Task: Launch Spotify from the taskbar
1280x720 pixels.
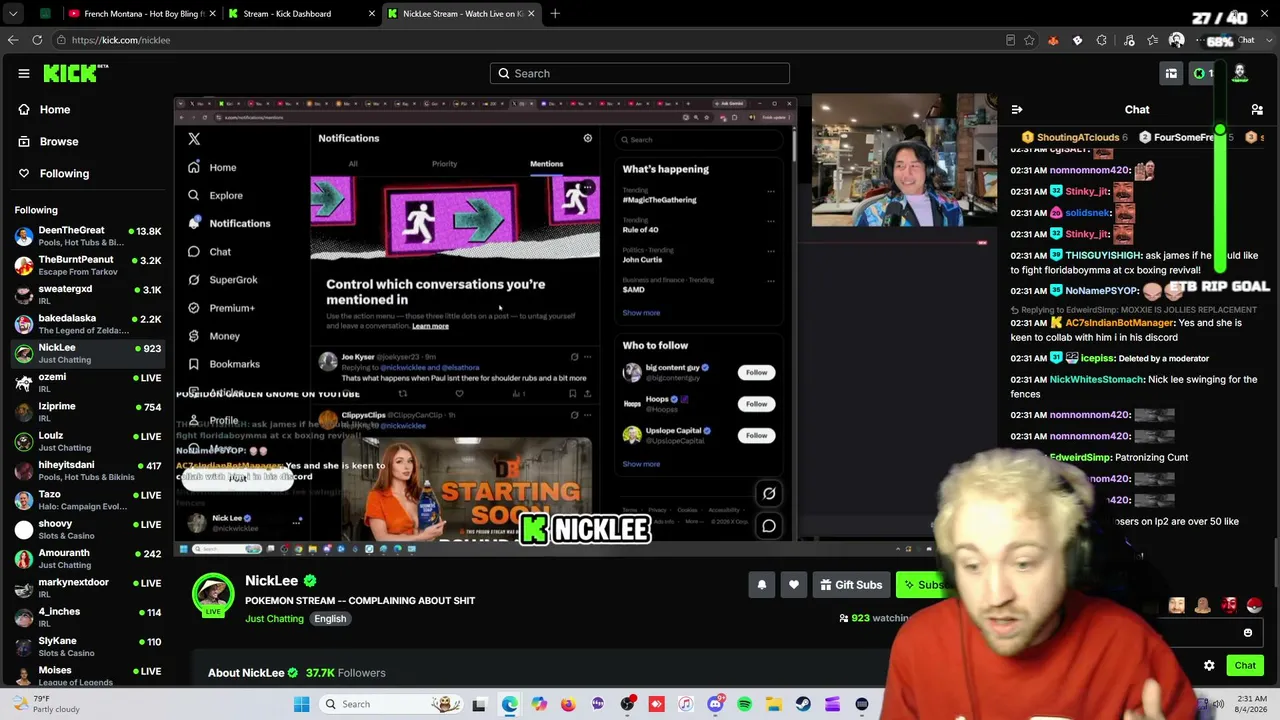Action: click(x=744, y=704)
